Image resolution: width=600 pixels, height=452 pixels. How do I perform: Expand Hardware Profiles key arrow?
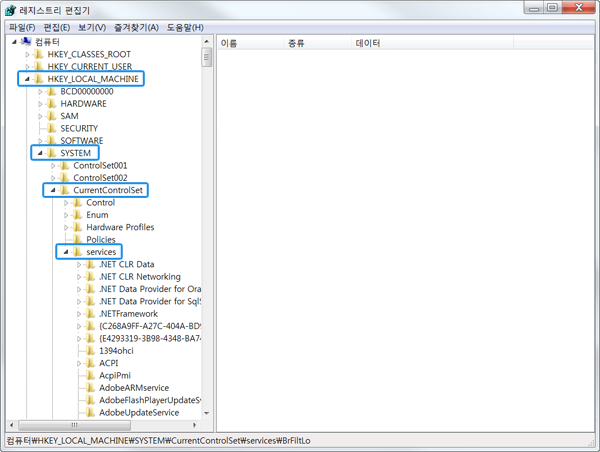pyautogui.click(x=66, y=227)
